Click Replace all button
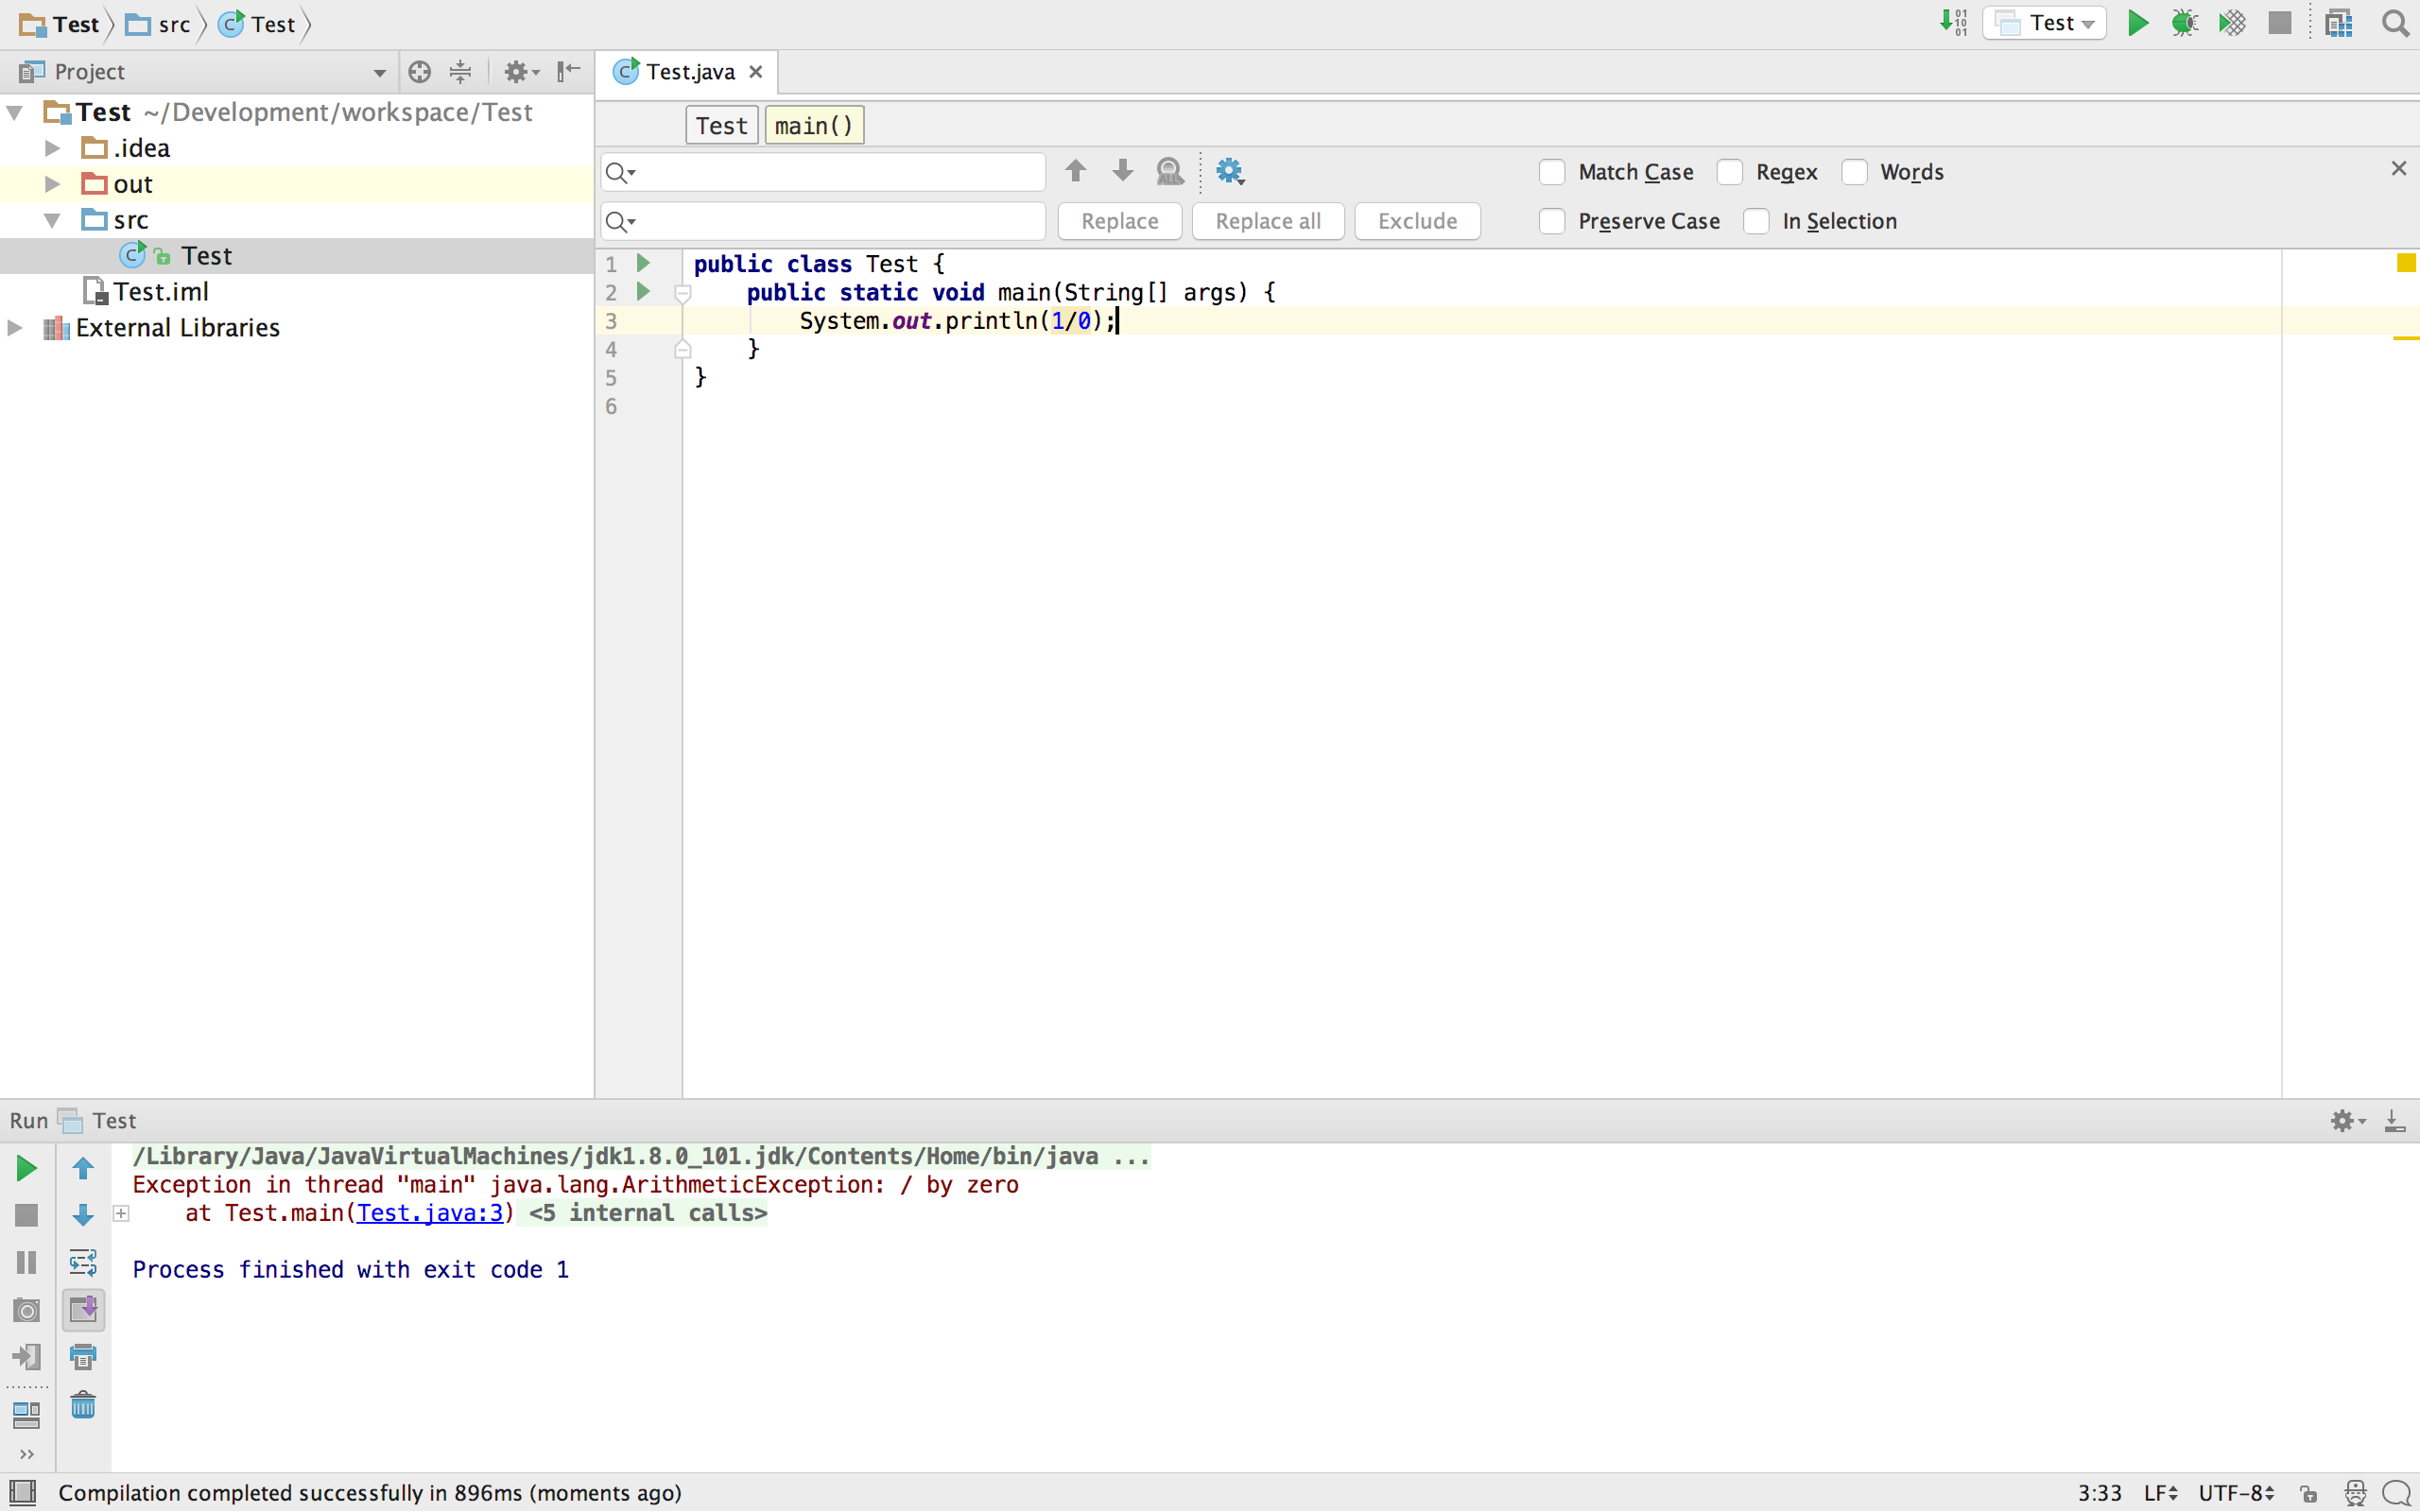The height and width of the screenshot is (1512, 2420). pos(1268,221)
